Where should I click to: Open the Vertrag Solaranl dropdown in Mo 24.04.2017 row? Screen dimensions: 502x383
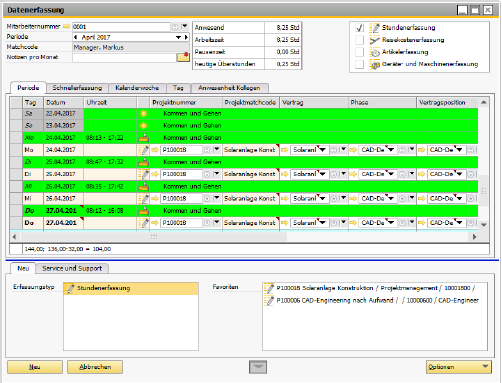(323, 150)
